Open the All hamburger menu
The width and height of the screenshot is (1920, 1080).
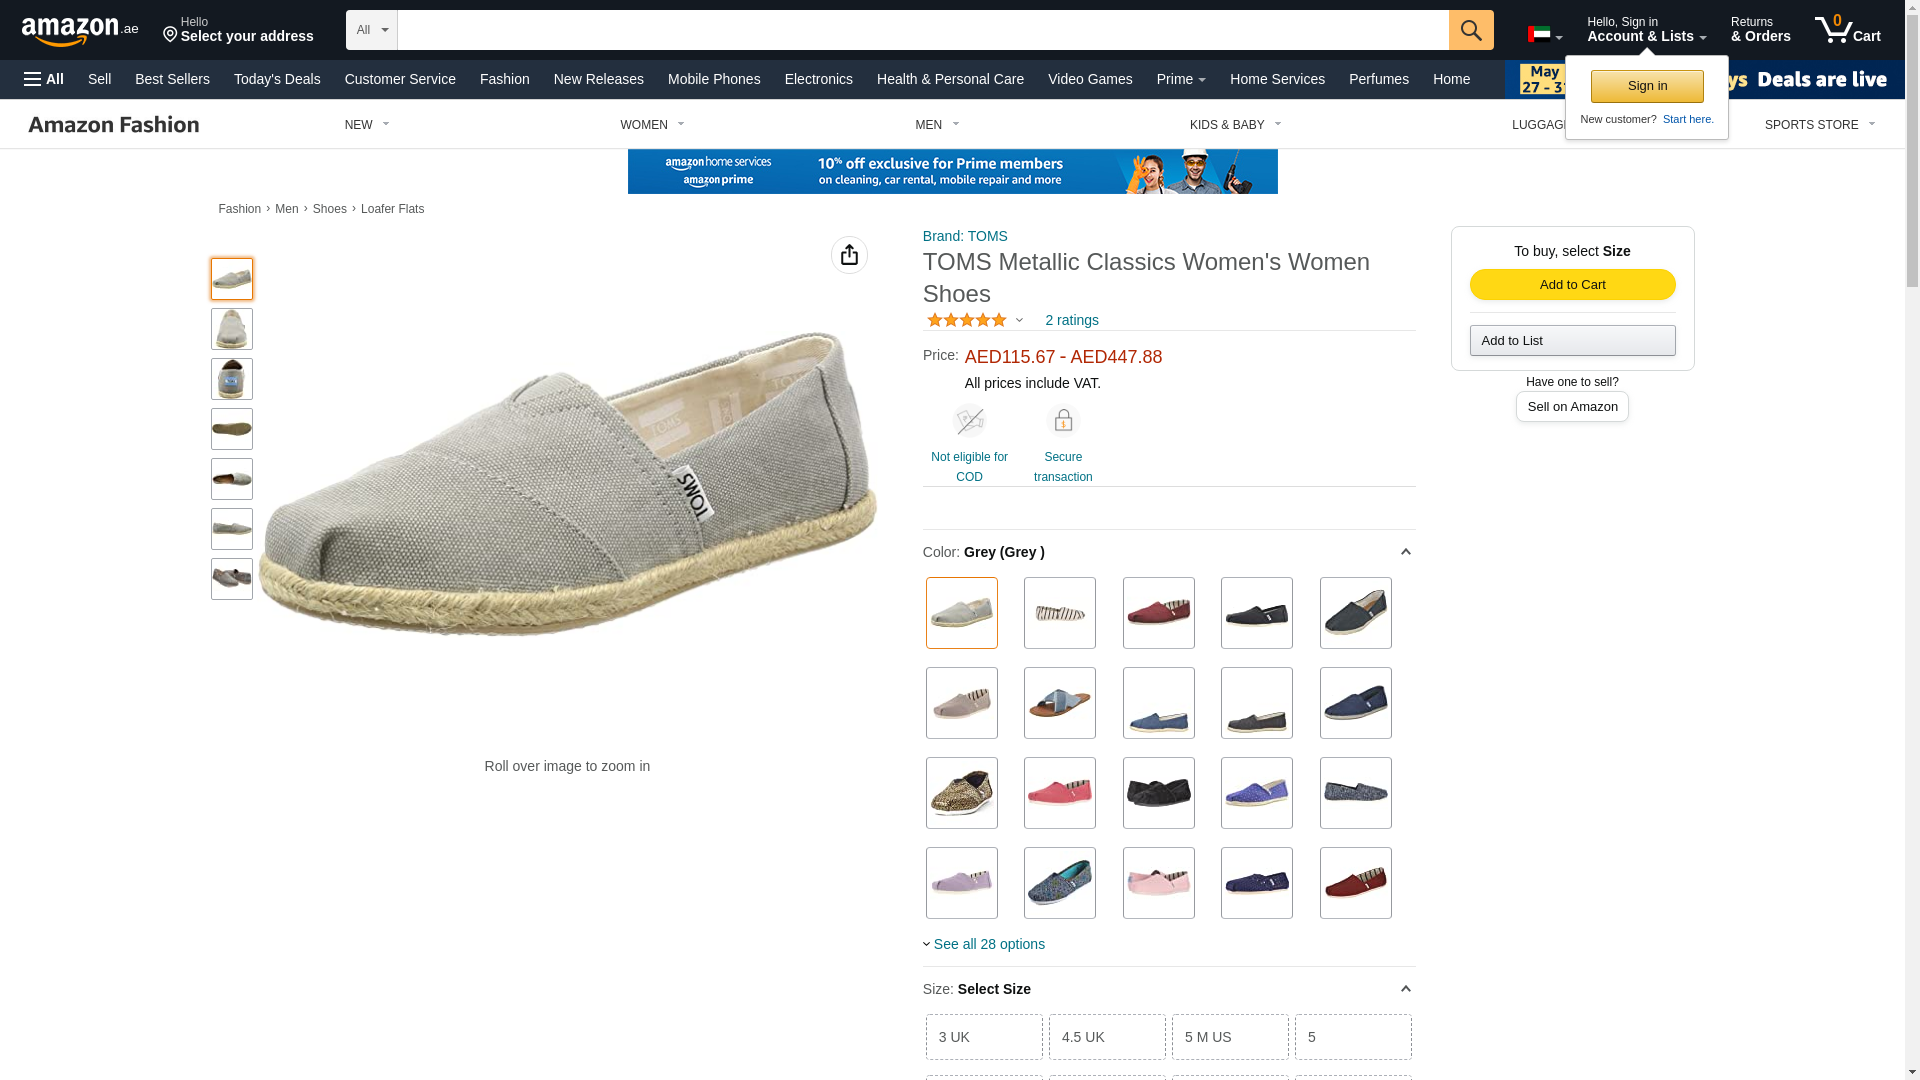click(44, 79)
